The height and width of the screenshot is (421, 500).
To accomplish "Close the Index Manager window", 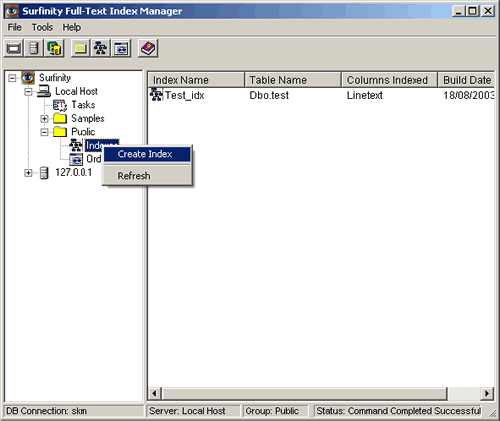I will (x=488, y=11).
